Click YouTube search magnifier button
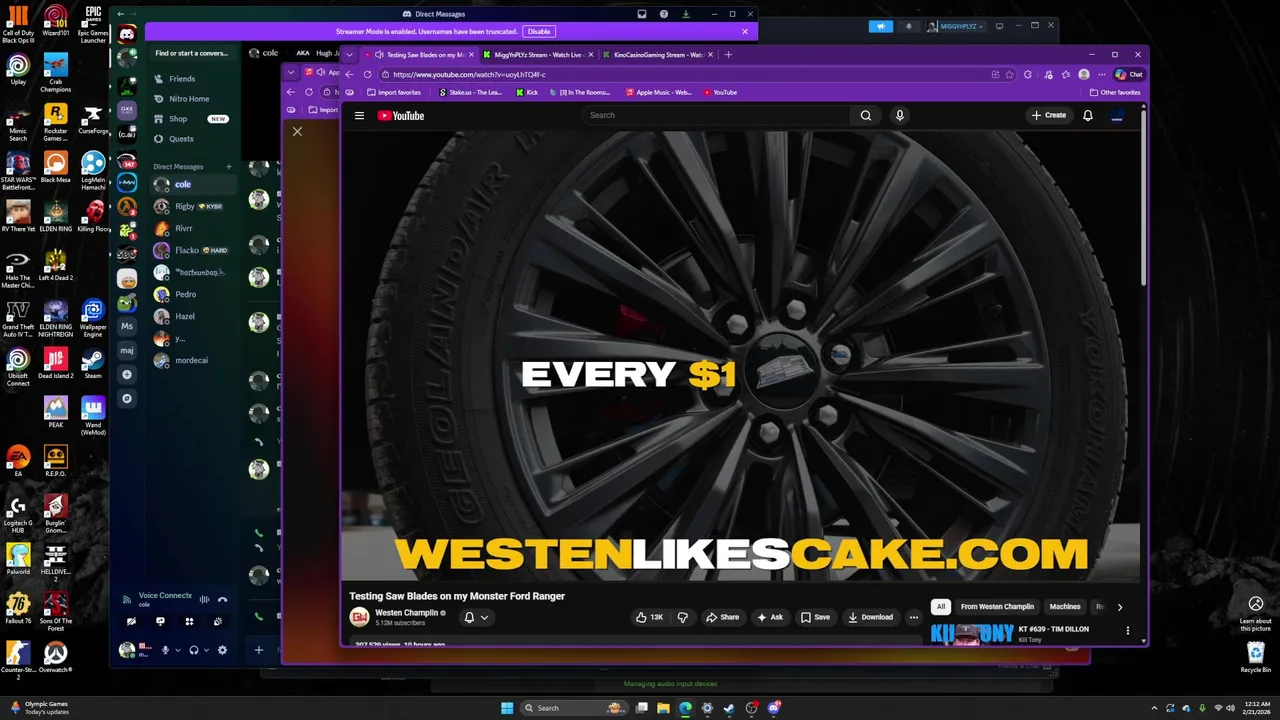The image size is (1280, 720). (x=866, y=115)
